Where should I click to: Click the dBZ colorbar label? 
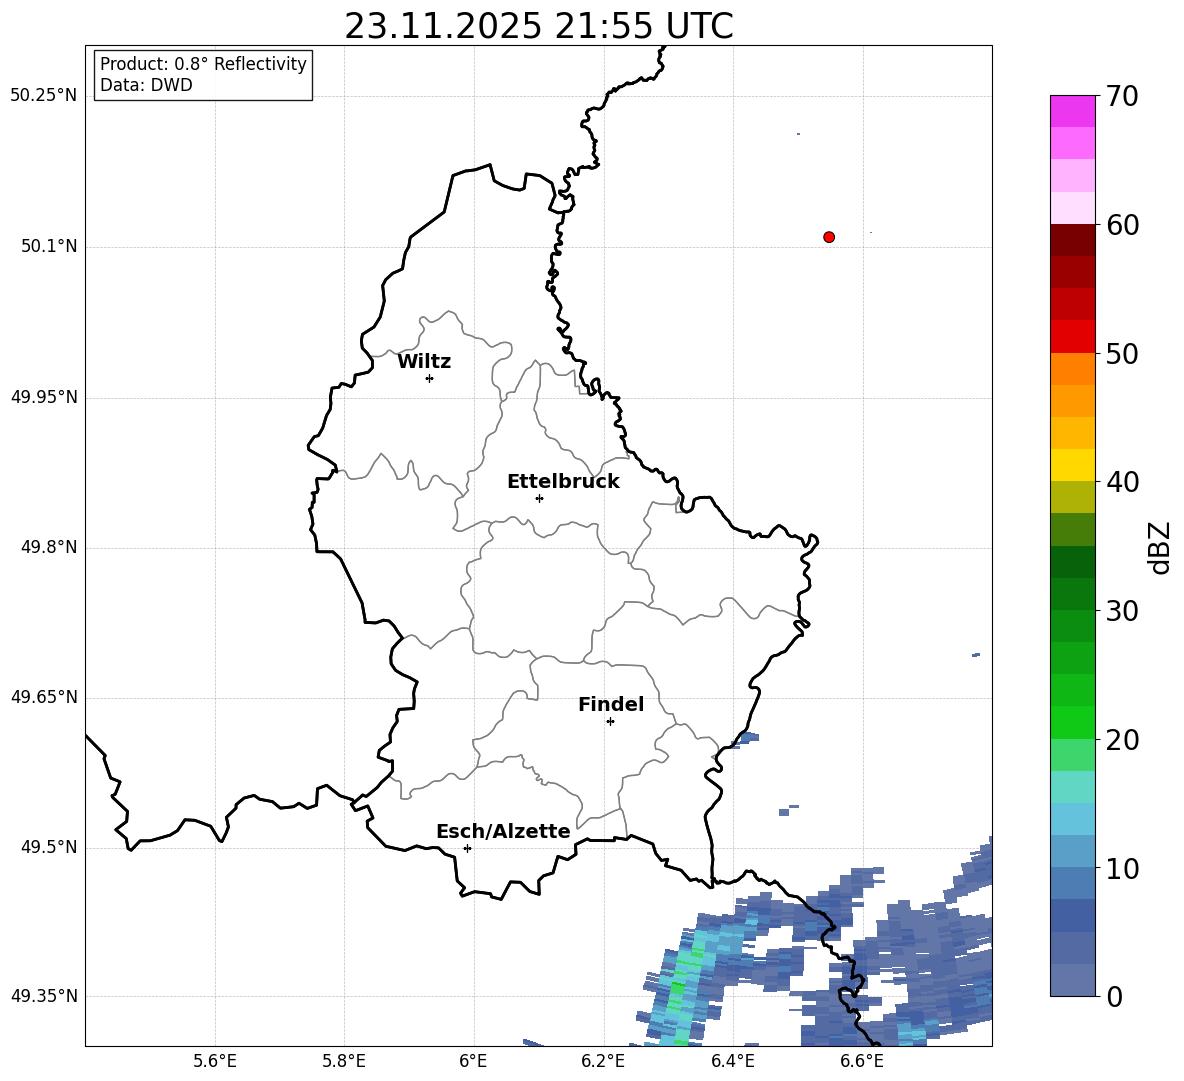click(x=1160, y=547)
